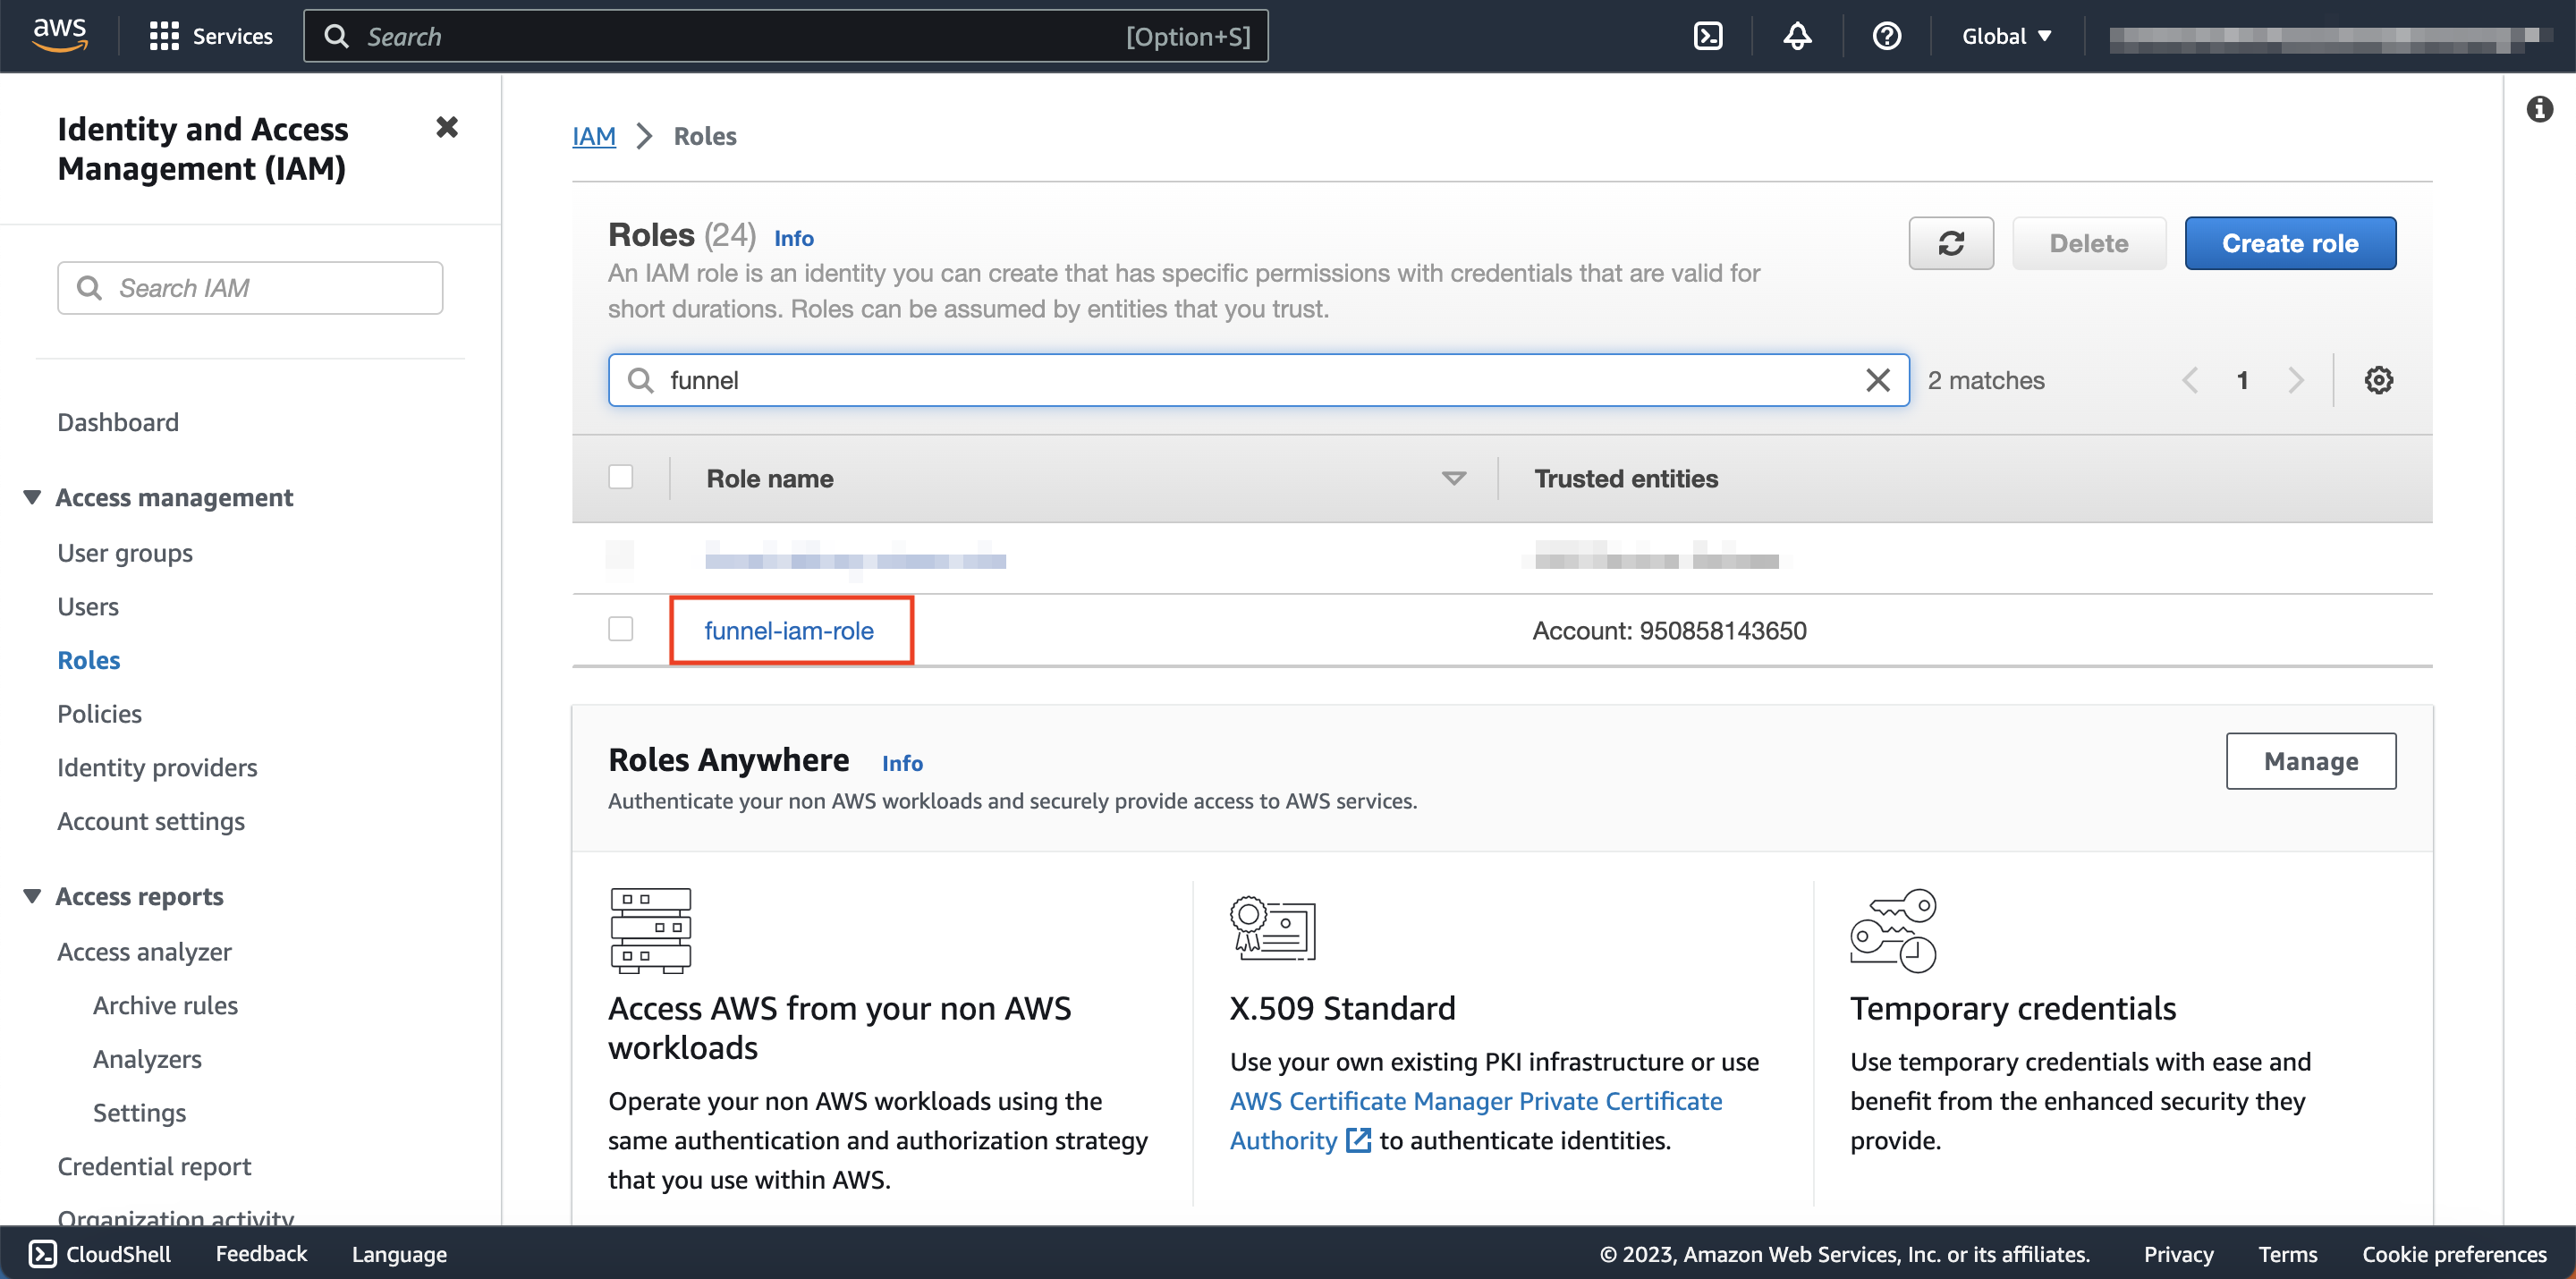
Task: Open the notifications bell icon
Action: (1797, 36)
